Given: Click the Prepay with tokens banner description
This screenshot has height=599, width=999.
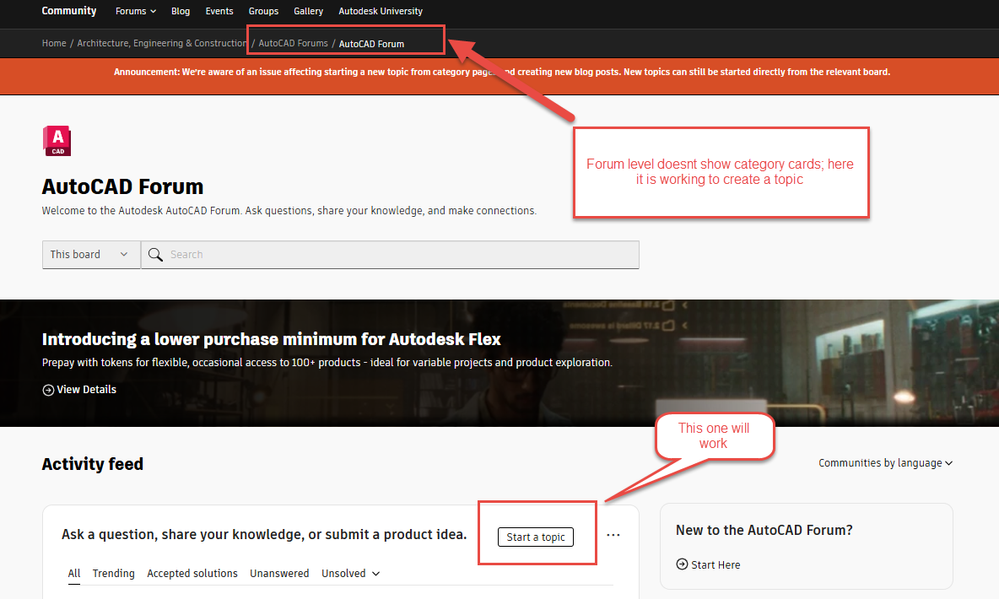Looking at the screenshot, I should (x=327, y=363).
